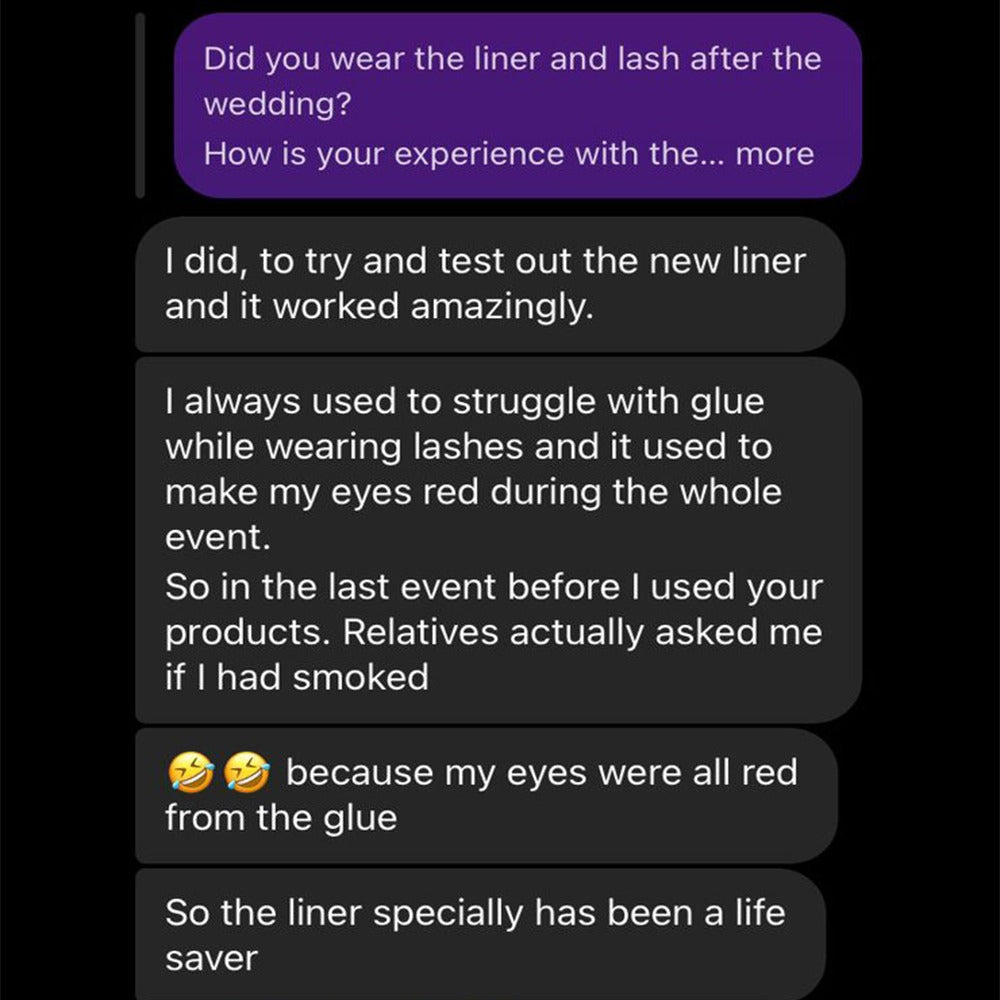This screenshot has width=1000, height=1000.
Task: Tap the "Did you wear the liner" line
Action: pos(512,58)
